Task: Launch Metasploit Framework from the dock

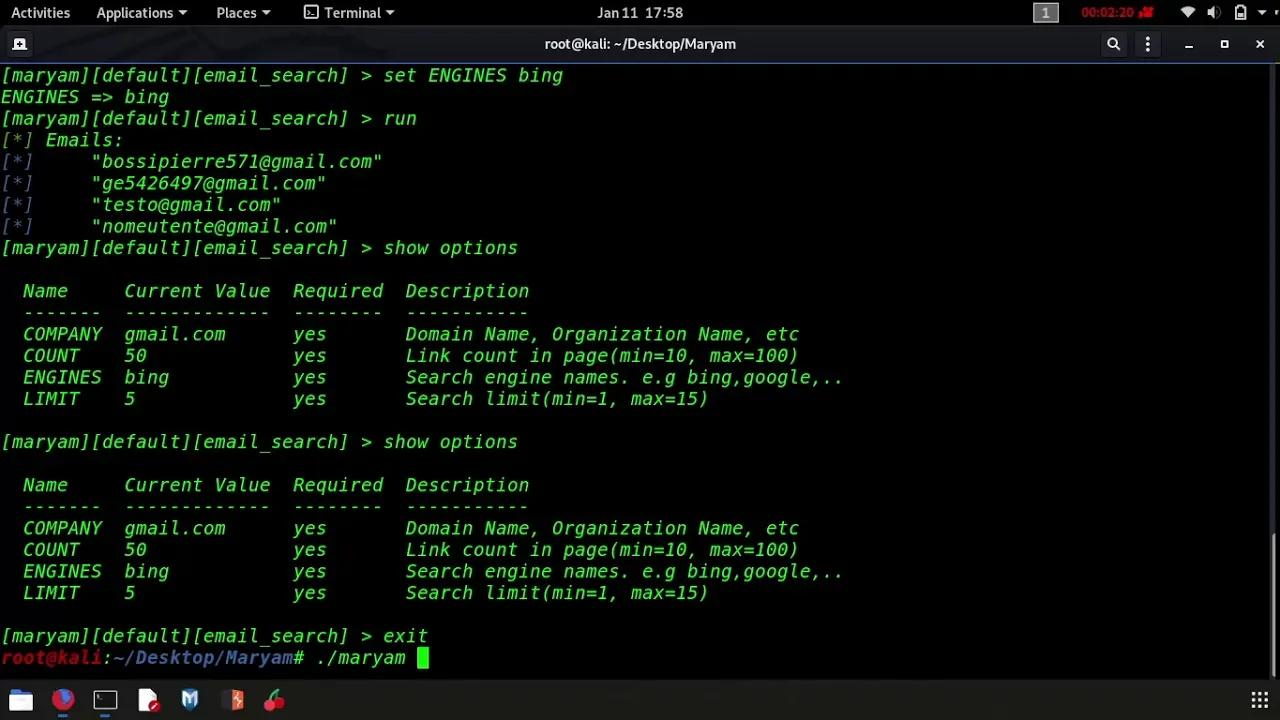Action: (190, 700)
